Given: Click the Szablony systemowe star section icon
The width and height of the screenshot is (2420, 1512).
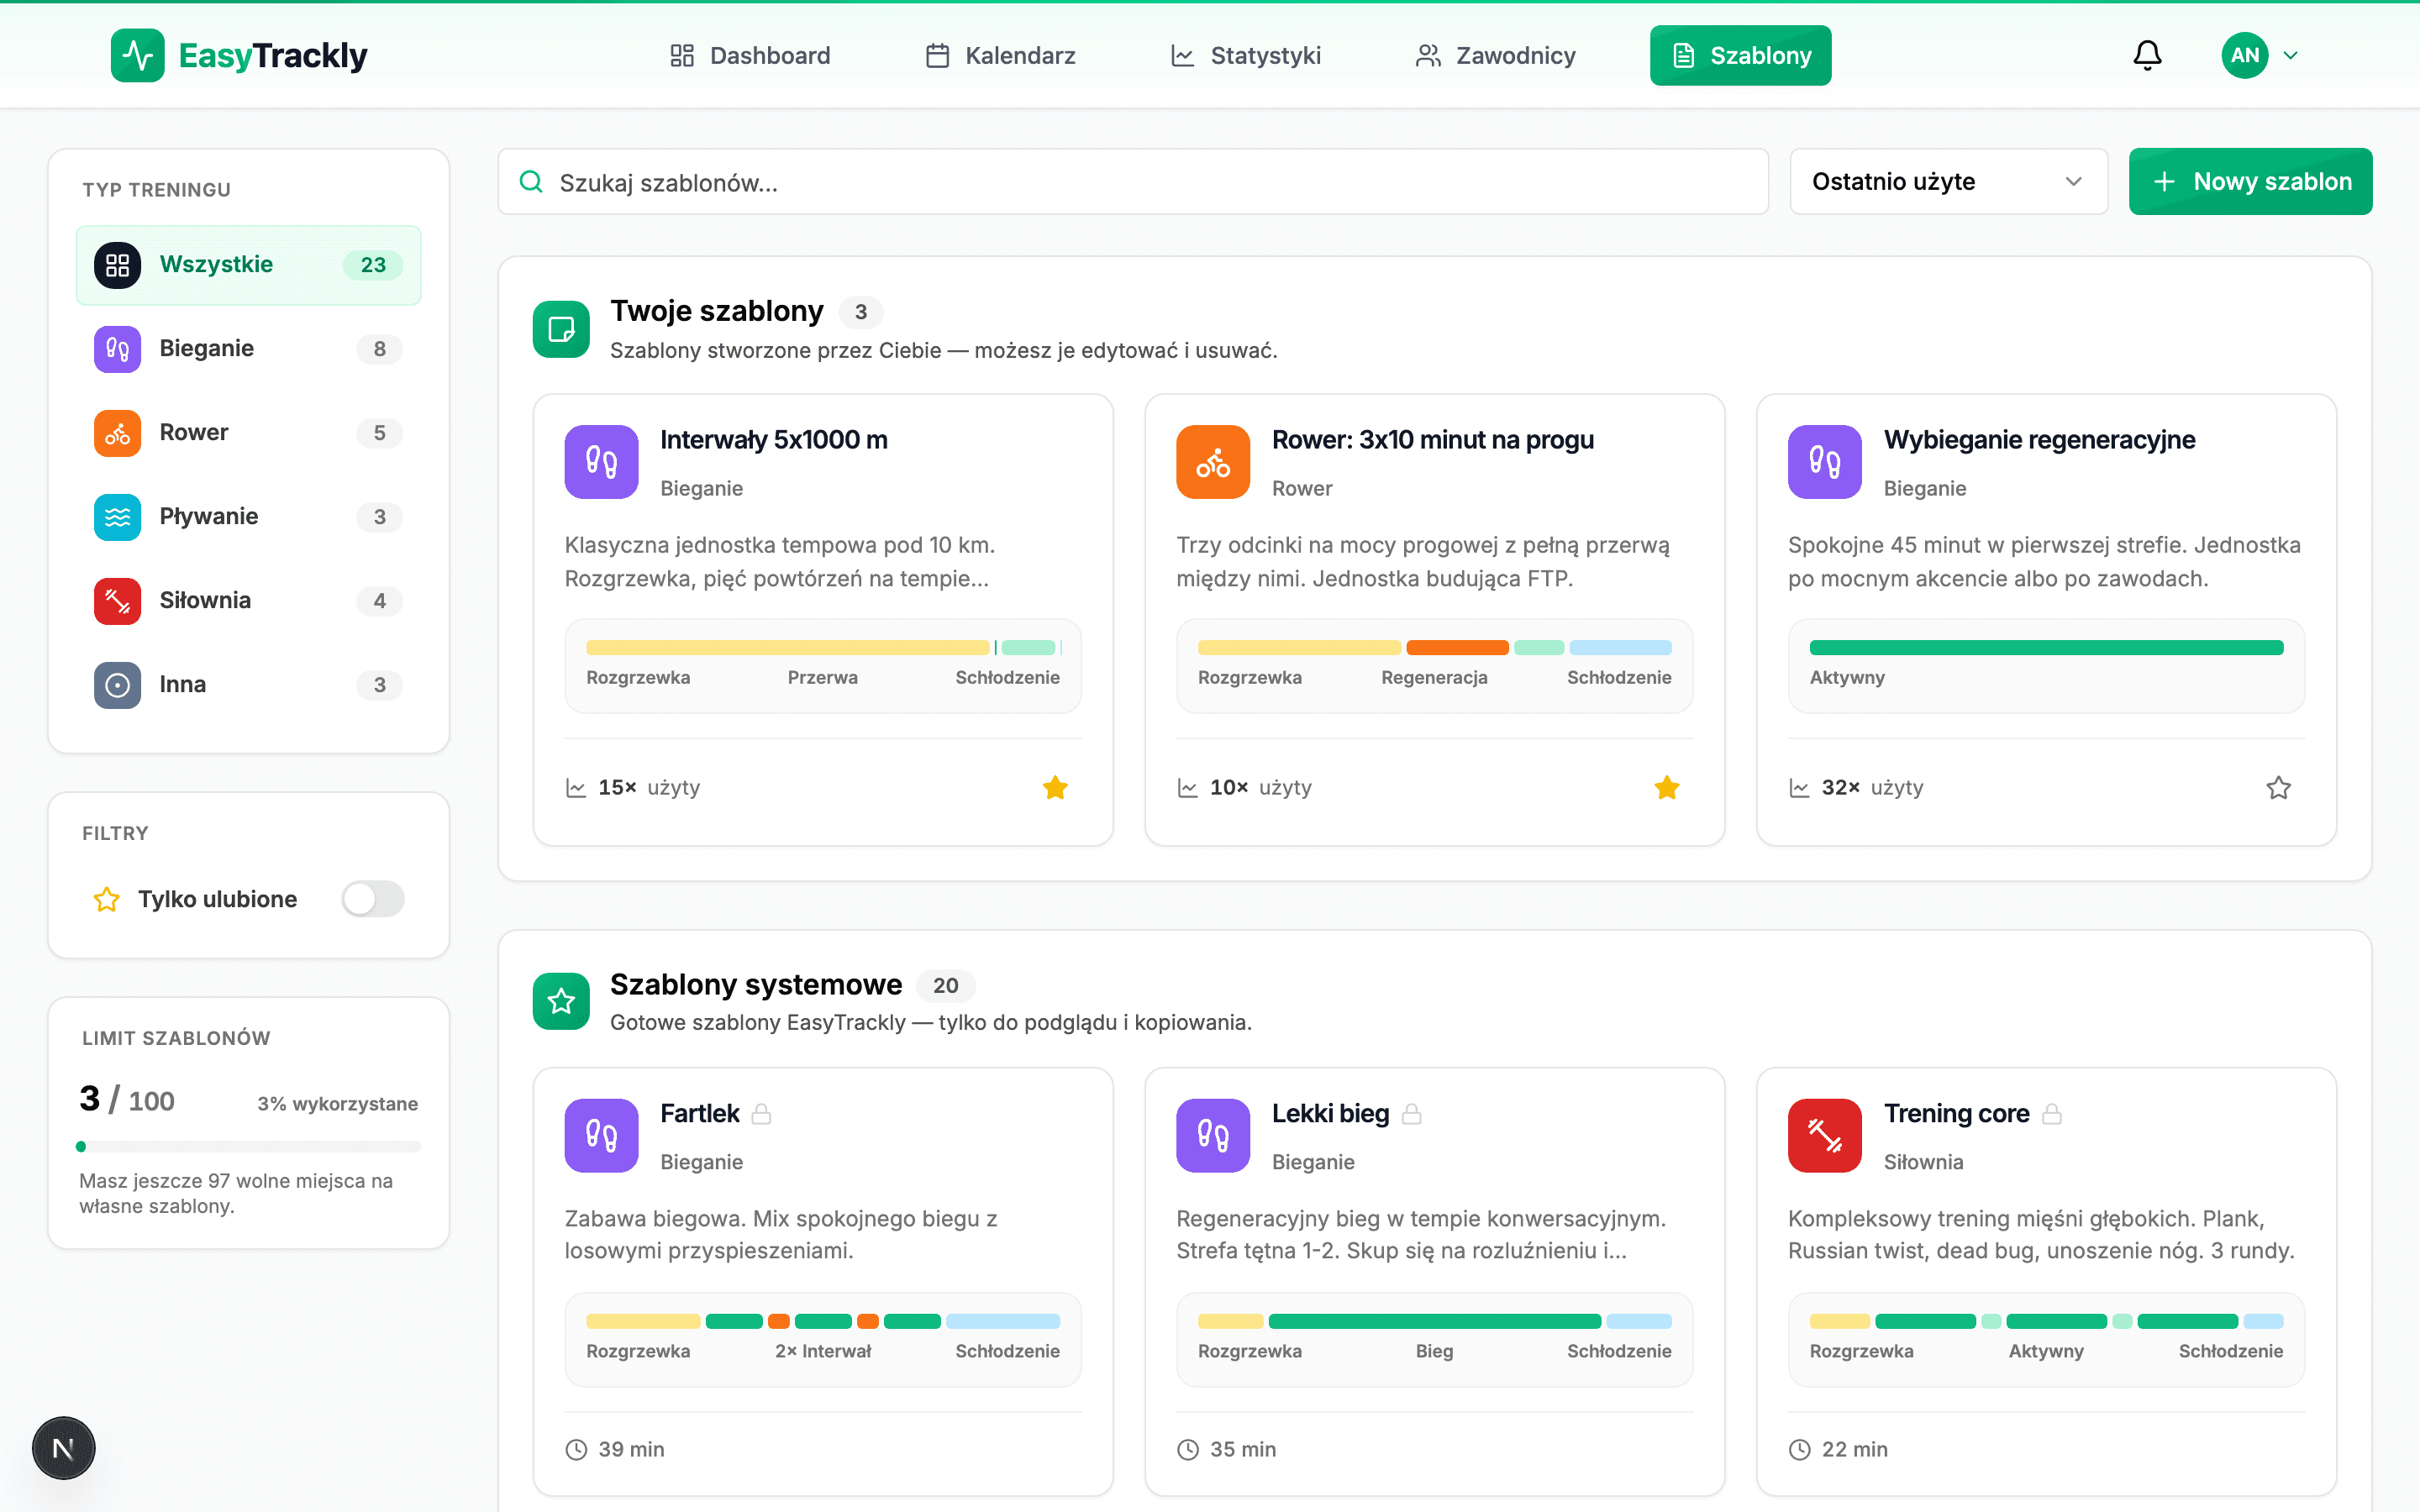Looking at the screenshot, I should coord(561,1001).
